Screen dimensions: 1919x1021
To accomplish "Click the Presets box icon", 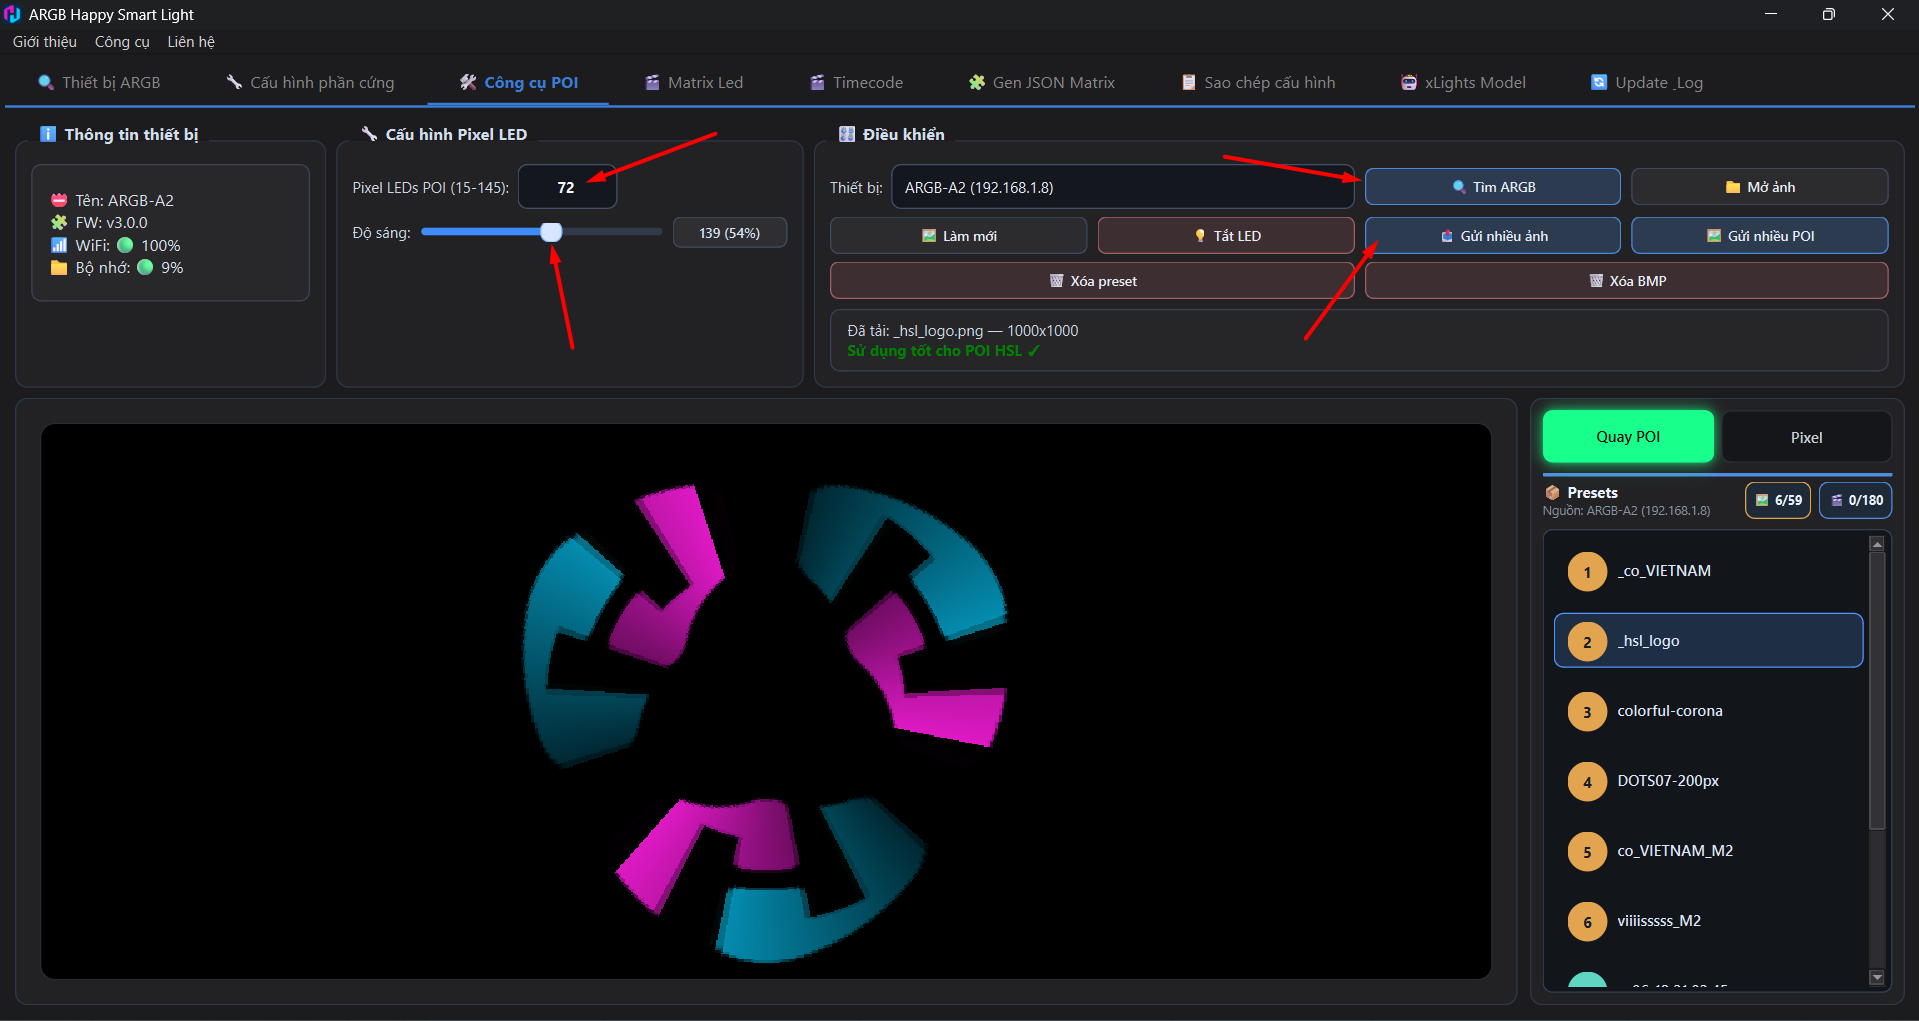I will [1553, 493].
